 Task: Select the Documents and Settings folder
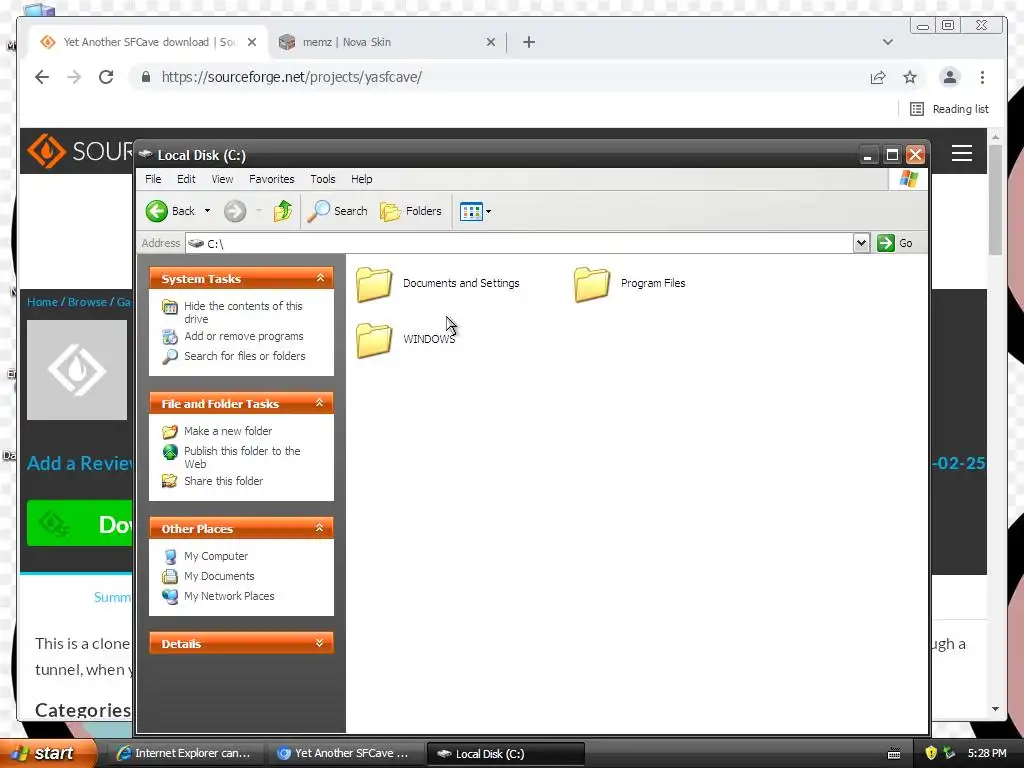click(x=439, y=283)
